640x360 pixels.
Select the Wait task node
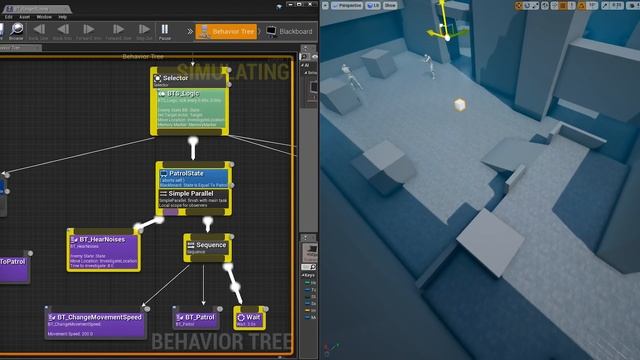tap(250, 319)
